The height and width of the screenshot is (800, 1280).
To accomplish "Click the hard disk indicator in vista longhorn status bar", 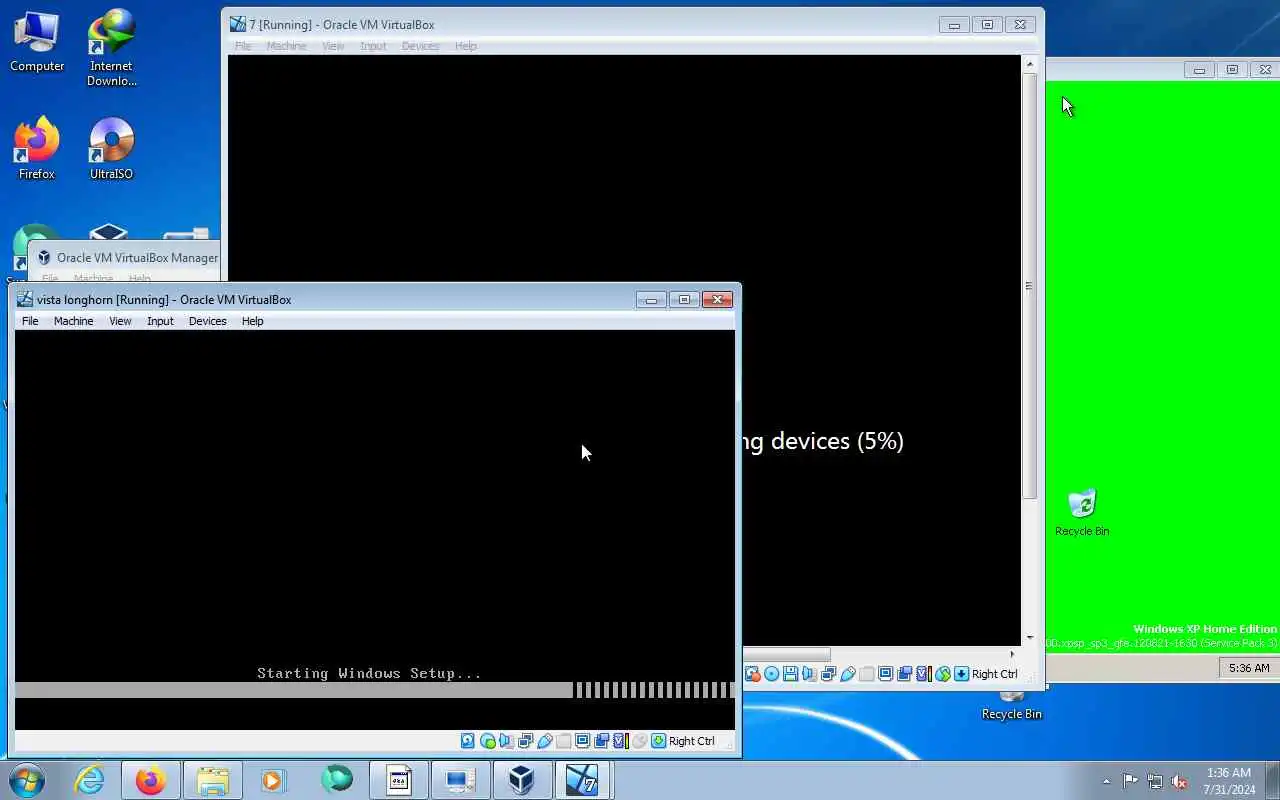I will click(x=468, y=741).
